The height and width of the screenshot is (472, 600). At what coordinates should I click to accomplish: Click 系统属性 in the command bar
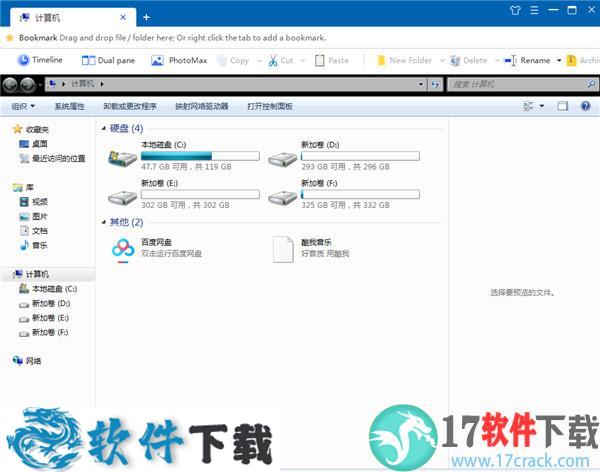pyautogui.click(x=70, y=106)
